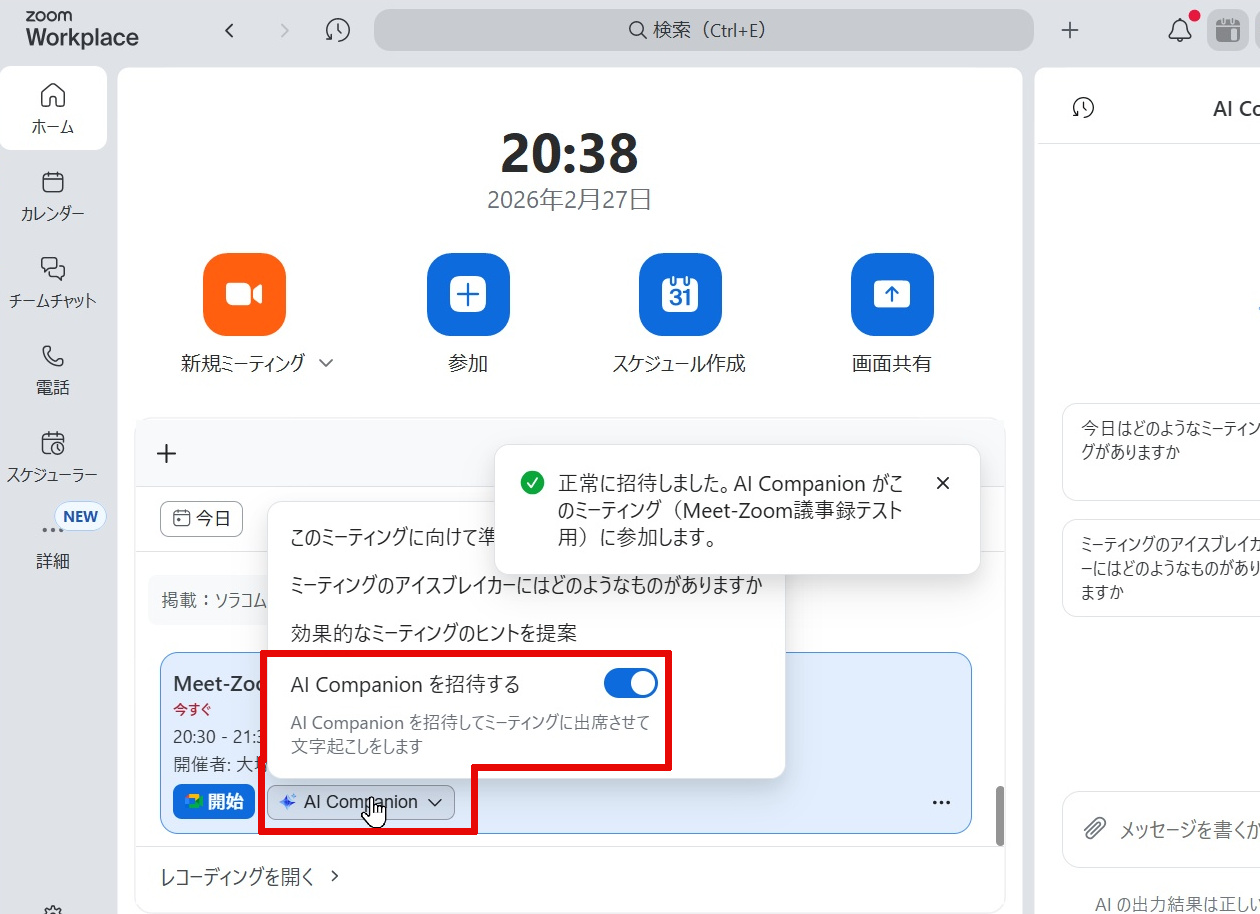1260x914 pixels.
Task: Open the Phone (電話) sidebar item
Action: [x=53, y=370]
